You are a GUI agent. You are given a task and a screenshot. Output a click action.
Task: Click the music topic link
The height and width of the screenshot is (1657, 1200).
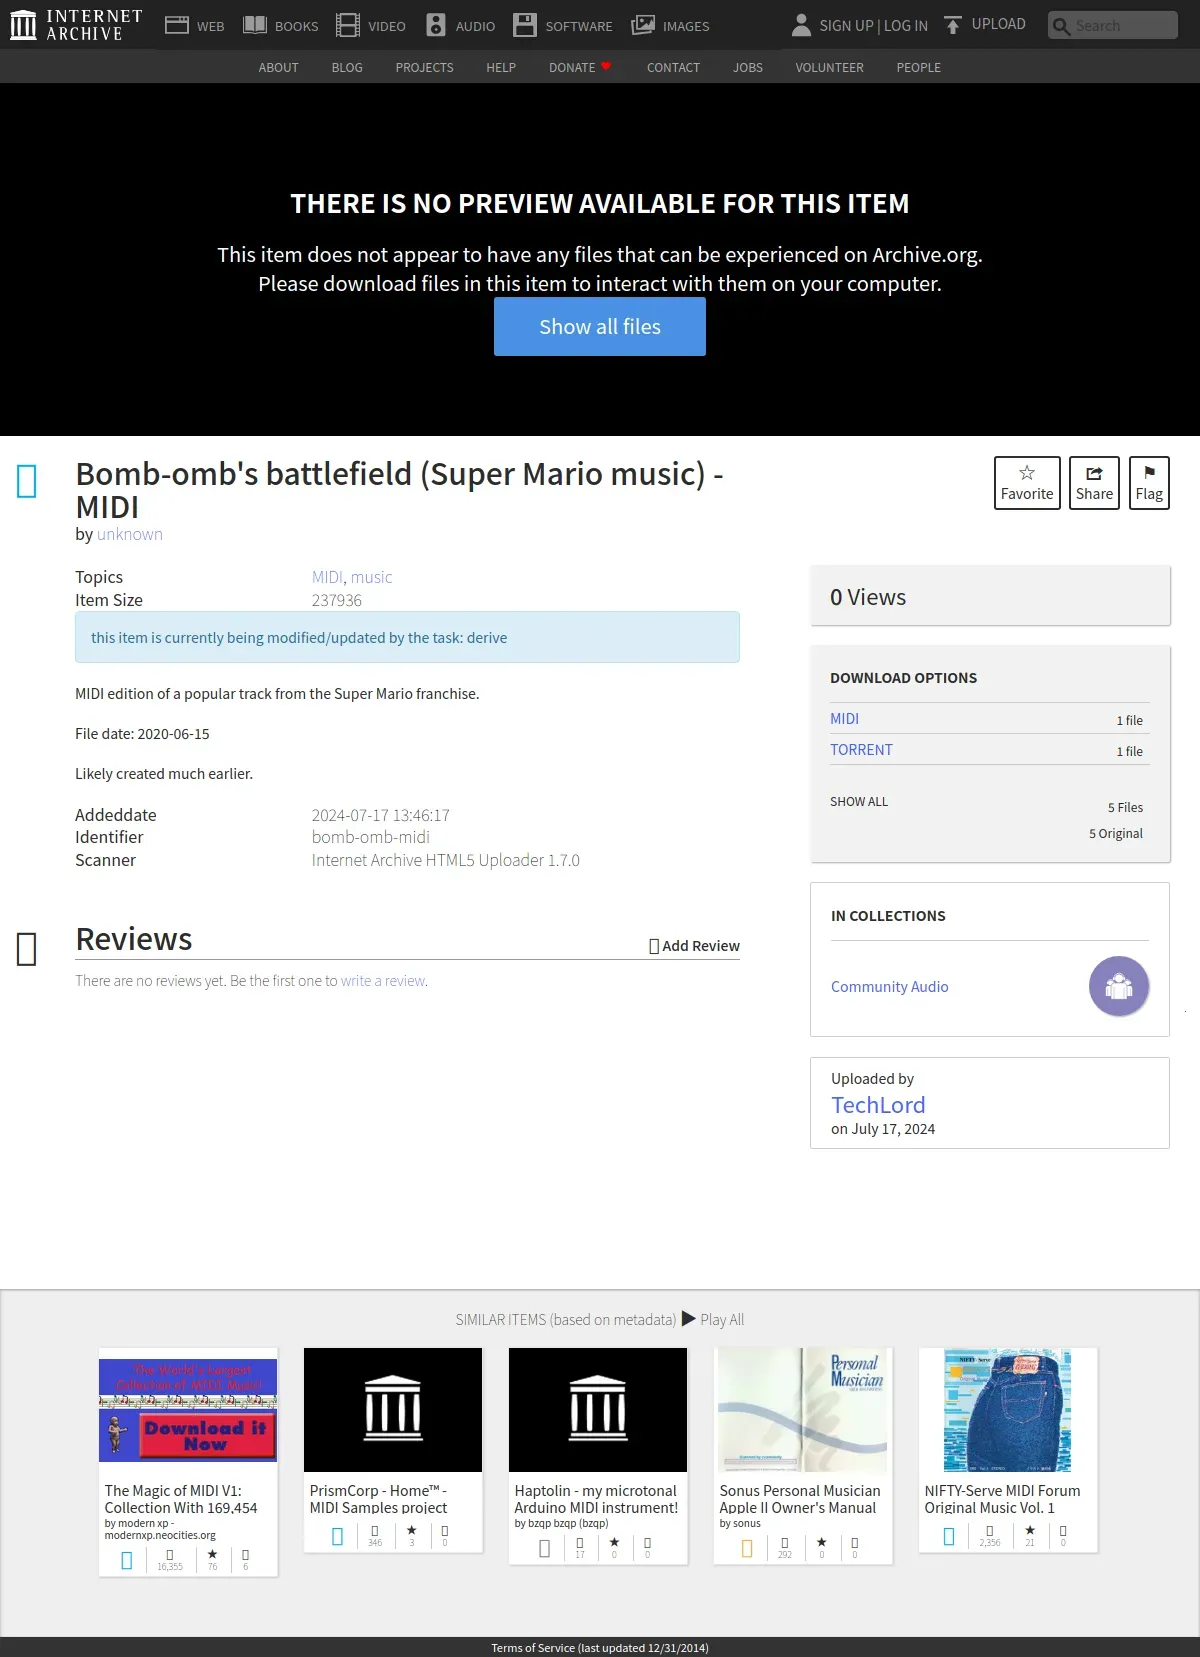point(371,577)
